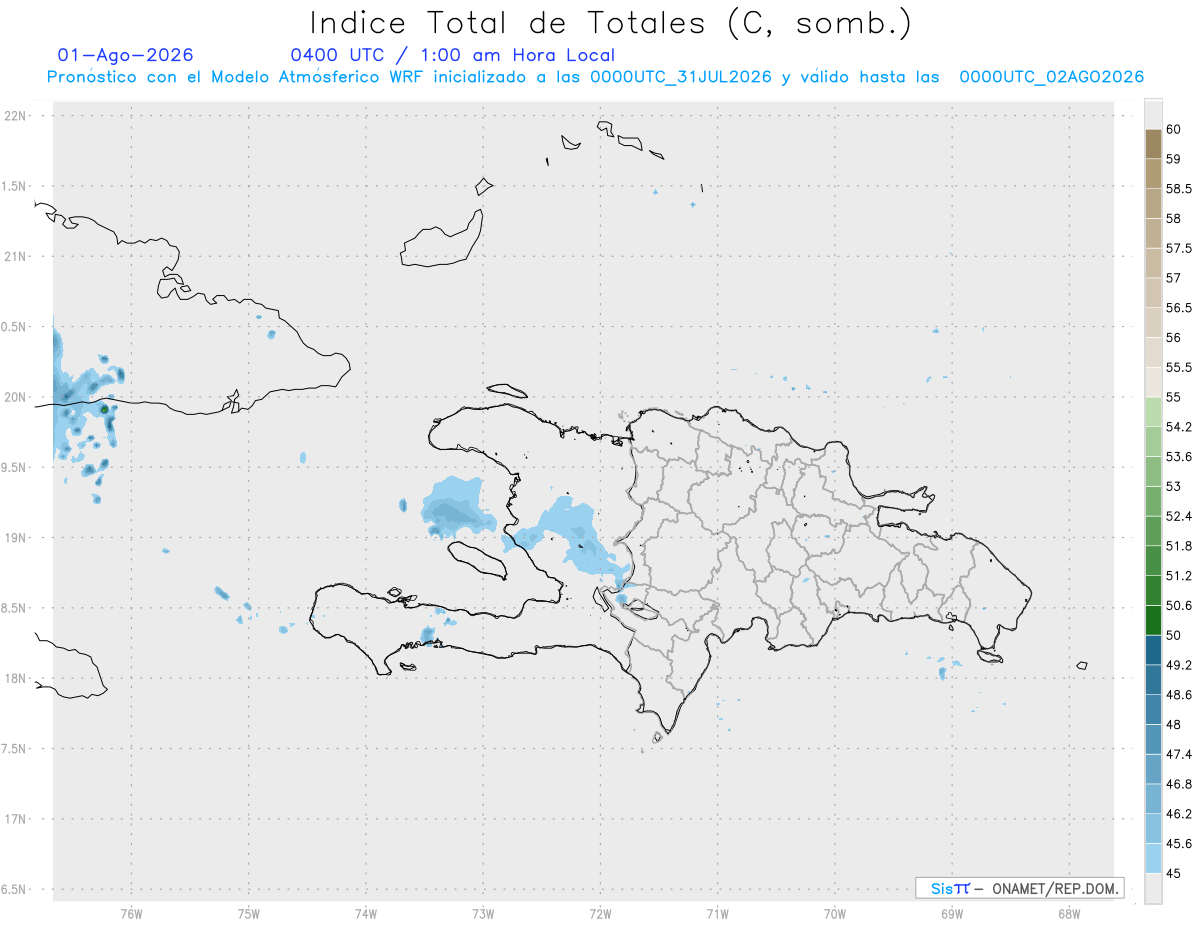Image resolution: width=1200 pixels, height=927 pixels.
Task: Select the date text '01-Ago-2026'
Action: [126, 55]
